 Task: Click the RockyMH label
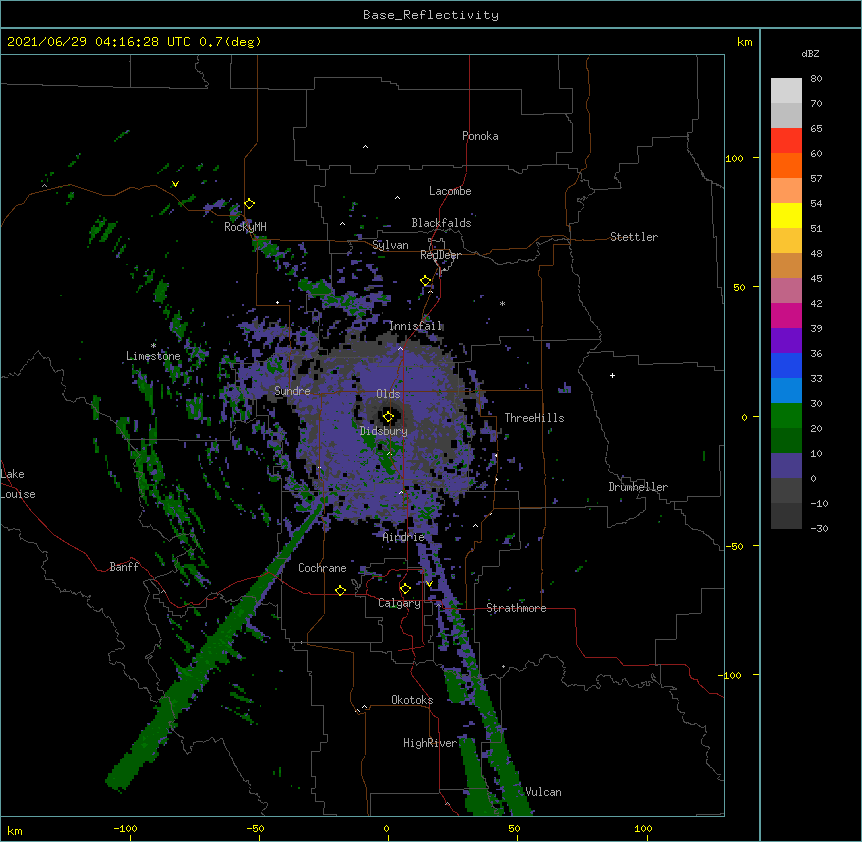tap(245, 227)
